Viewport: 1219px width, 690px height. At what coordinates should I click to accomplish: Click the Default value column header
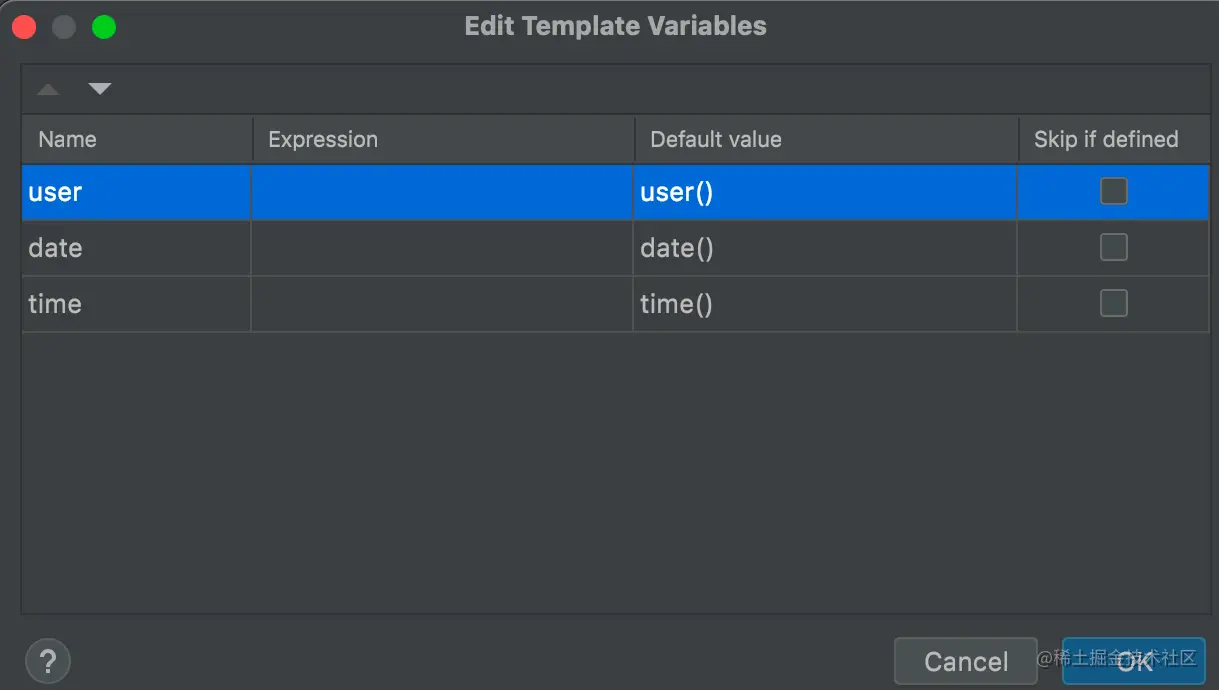tap(716, 139)
